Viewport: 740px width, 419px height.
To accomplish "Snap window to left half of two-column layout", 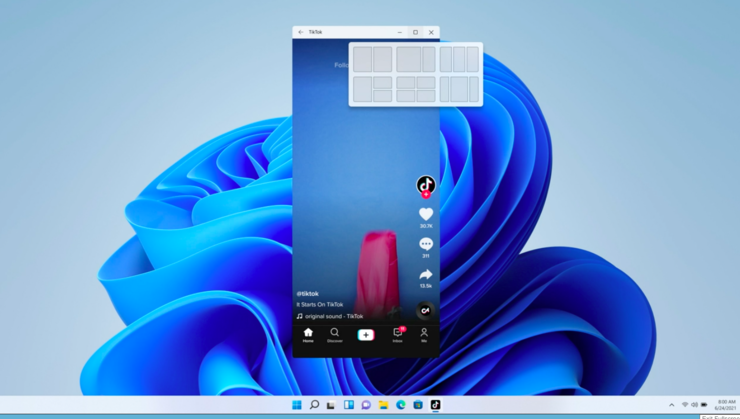I will [362, 59].
